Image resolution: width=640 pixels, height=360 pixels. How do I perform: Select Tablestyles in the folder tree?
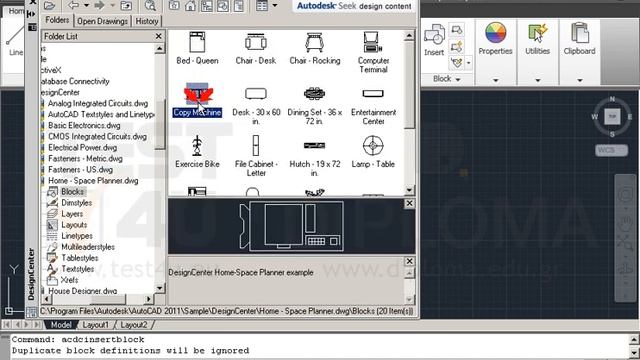80,258
